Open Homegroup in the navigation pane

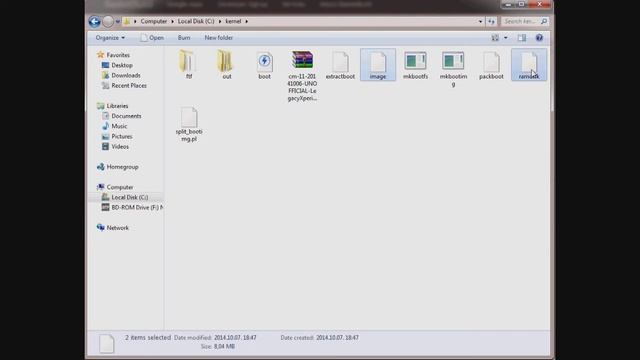click(118, 167)
